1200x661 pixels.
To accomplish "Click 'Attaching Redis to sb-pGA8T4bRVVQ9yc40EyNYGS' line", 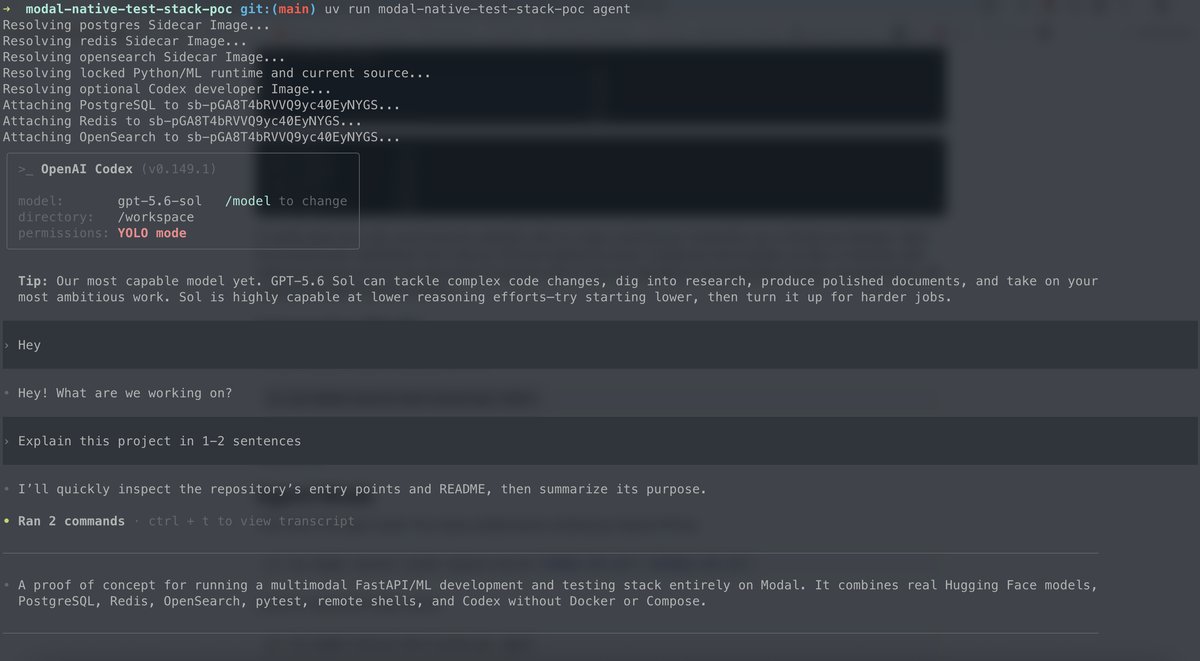I will (183, 121).
